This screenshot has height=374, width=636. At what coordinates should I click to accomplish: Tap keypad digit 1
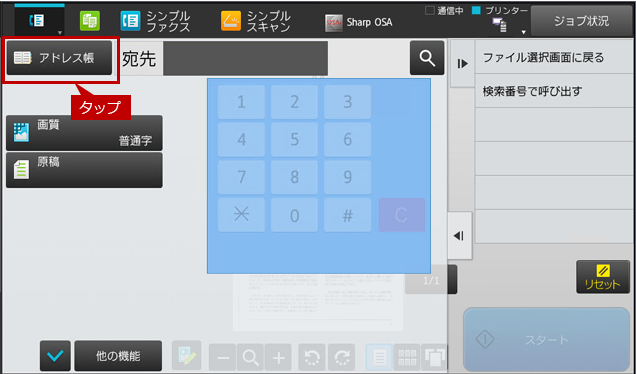241,102
